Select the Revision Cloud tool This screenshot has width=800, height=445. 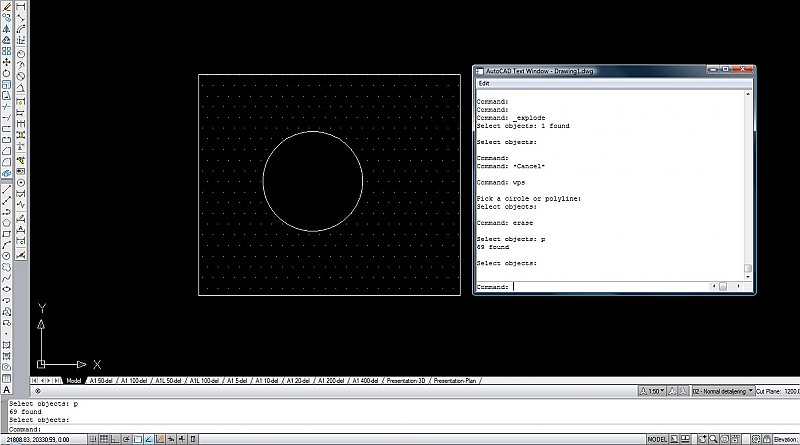7,267
